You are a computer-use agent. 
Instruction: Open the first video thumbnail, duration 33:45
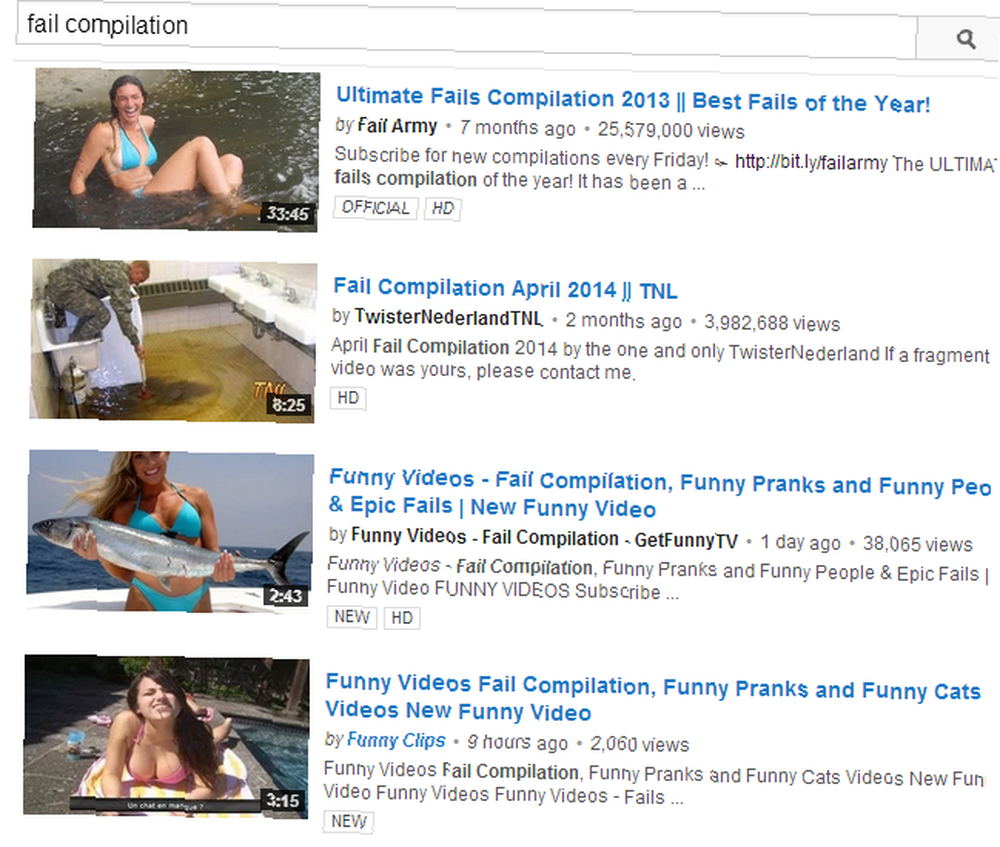[x=176, y=150]
